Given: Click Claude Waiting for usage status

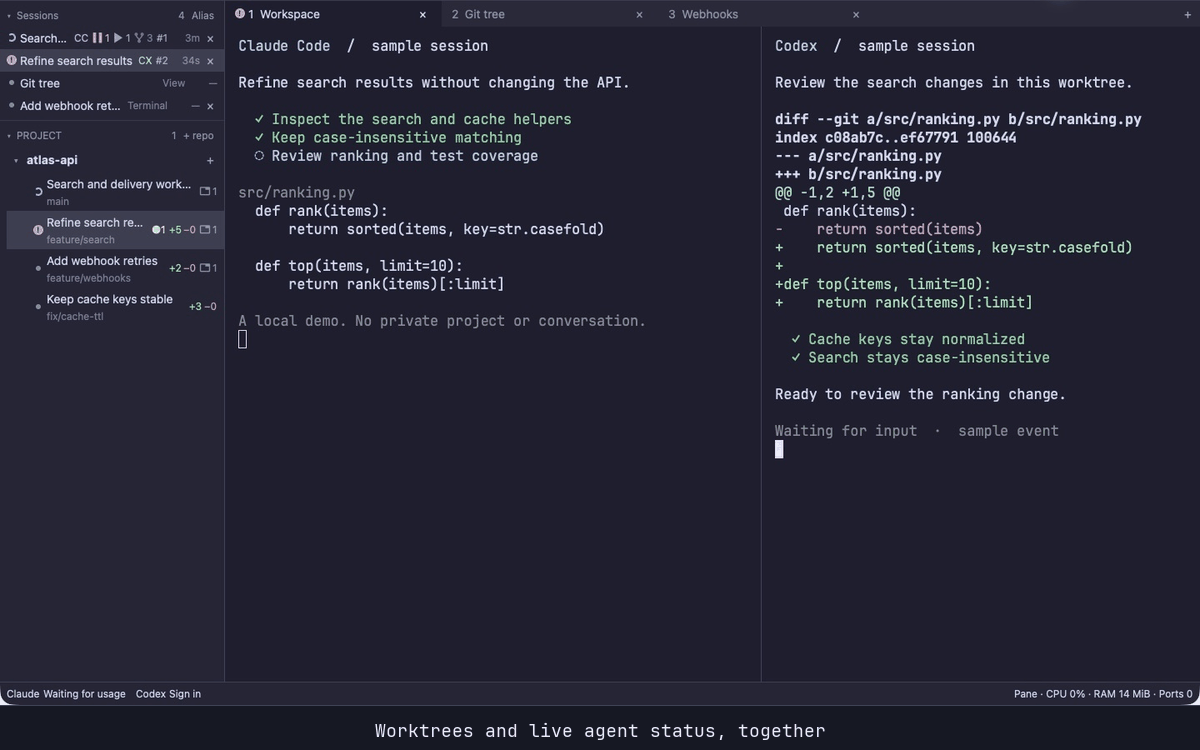Looking at the screenshot, I should (x=66, y=694).
